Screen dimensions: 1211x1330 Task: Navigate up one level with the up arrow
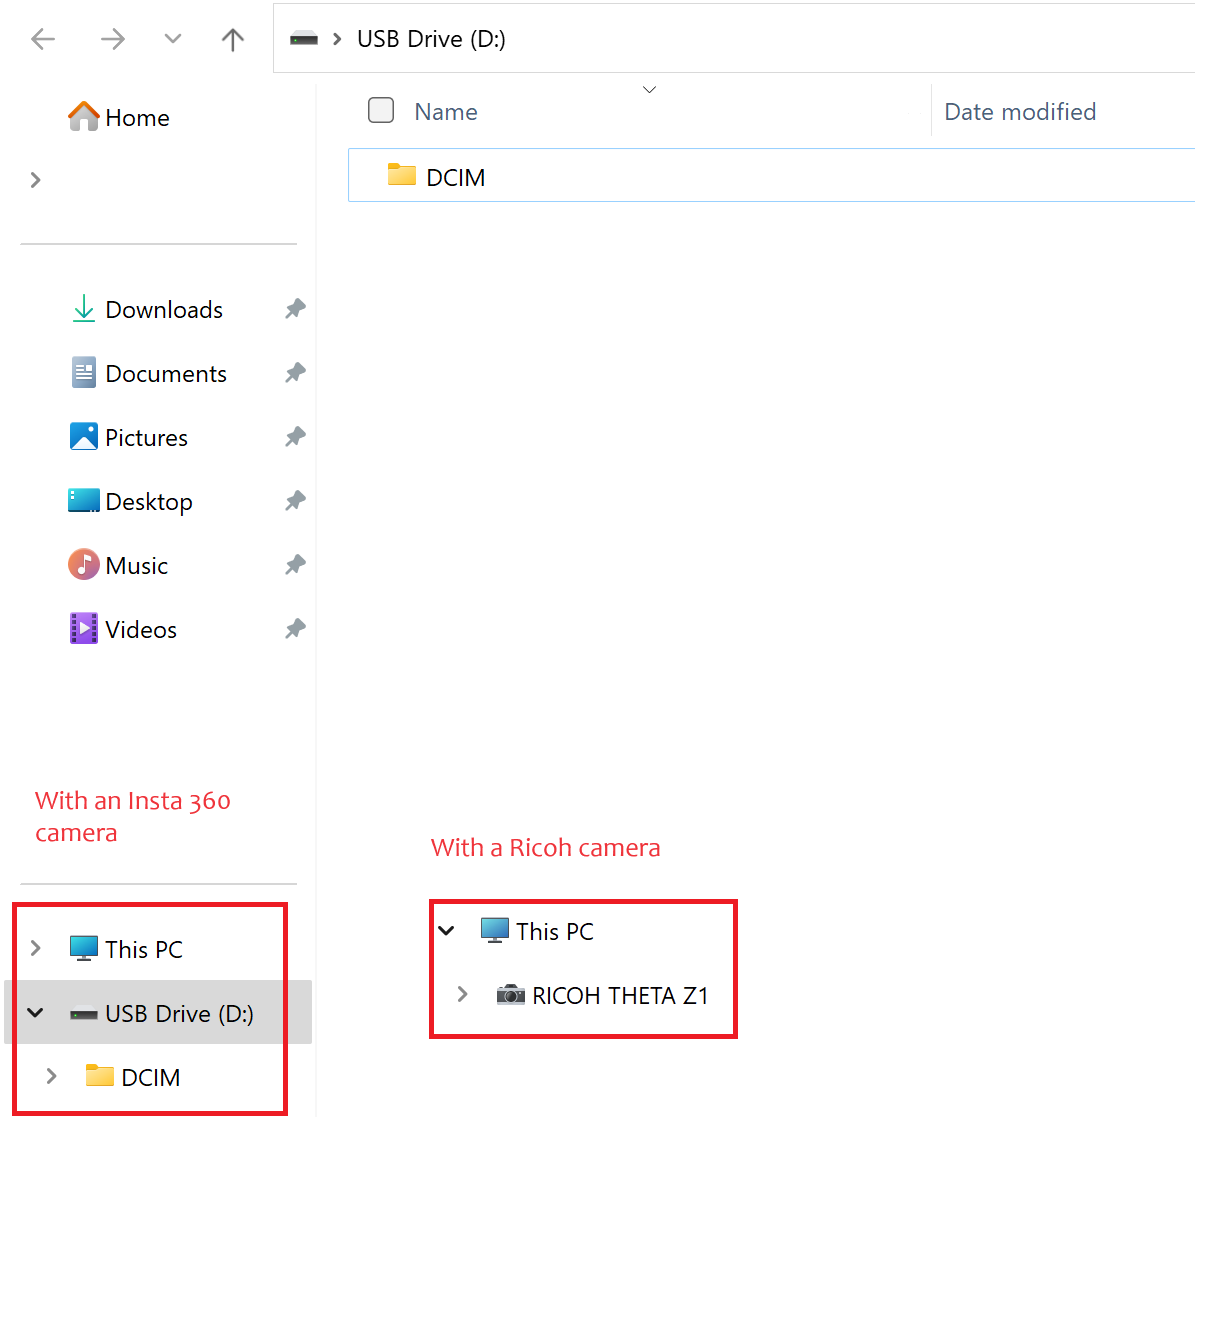[x=232, y=38]
